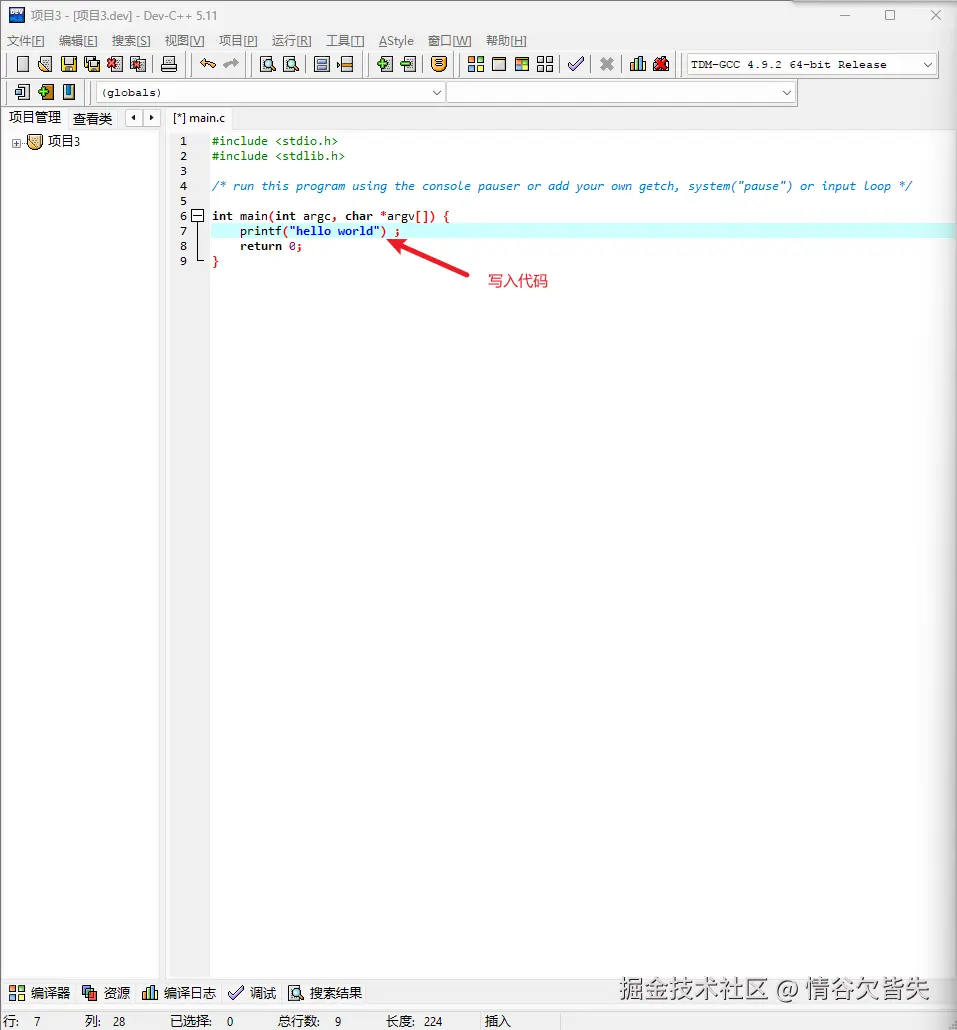Screen dimensions: 957x1030
Task: Click the Debug checkmark toolbar icon
Action: (575, 64)
